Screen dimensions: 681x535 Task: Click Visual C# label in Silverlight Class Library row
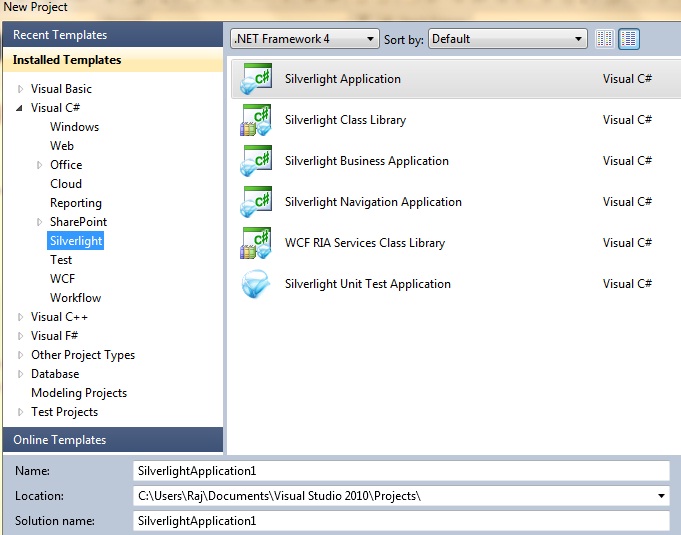627,120
